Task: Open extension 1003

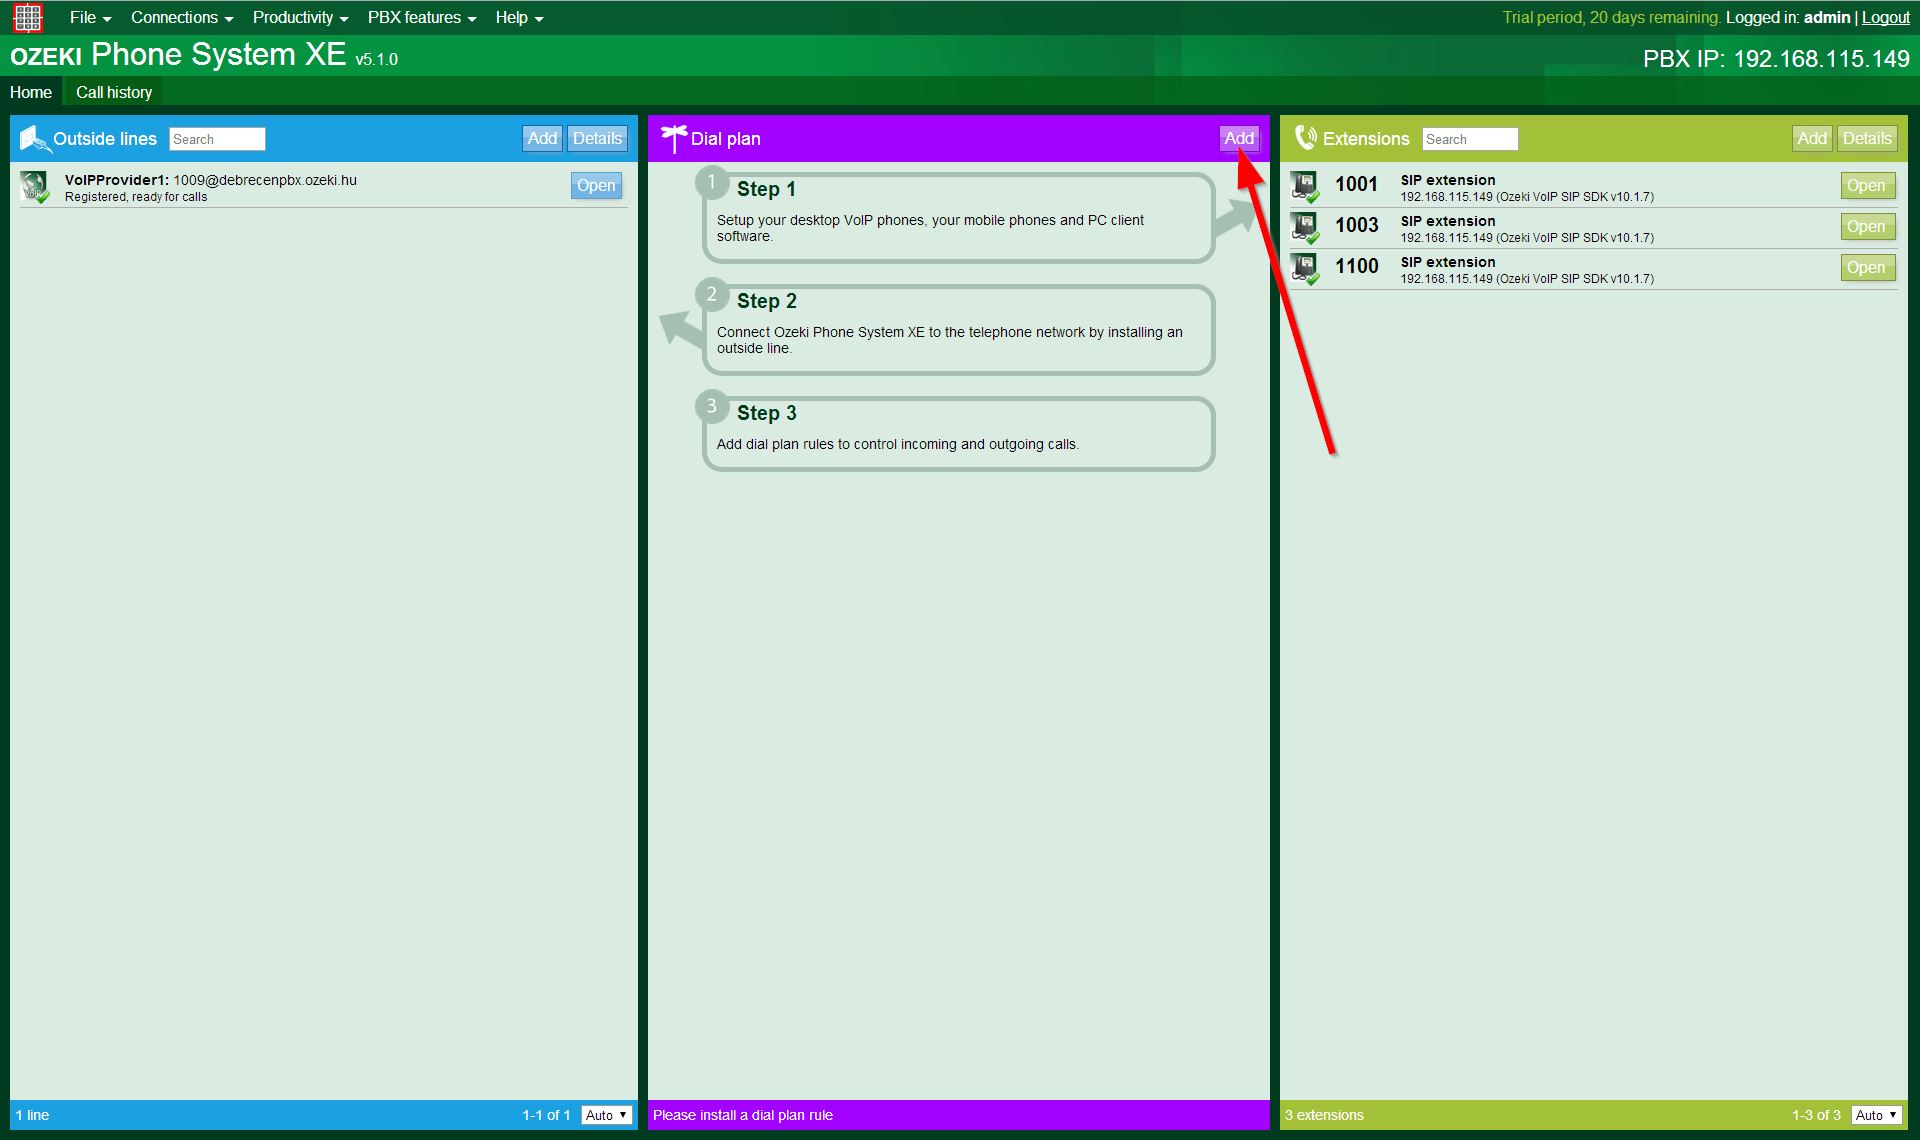Action: 1866,226
